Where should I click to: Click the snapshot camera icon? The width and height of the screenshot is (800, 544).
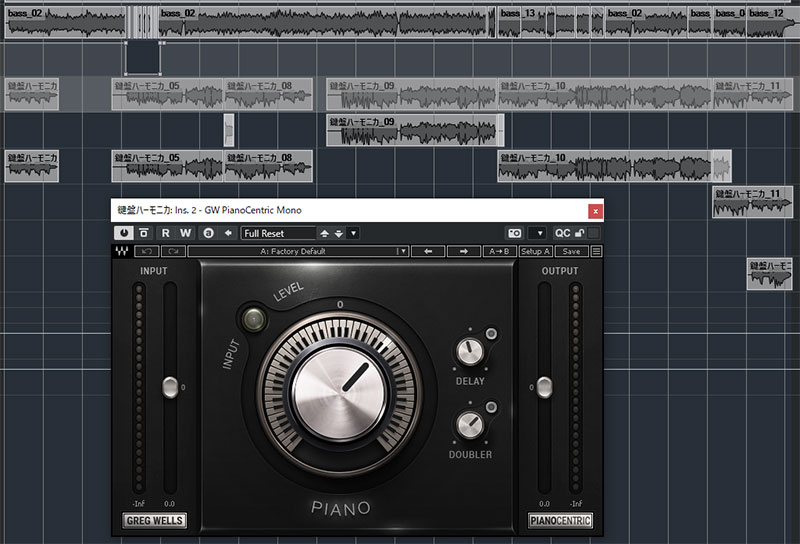[515, 233]
